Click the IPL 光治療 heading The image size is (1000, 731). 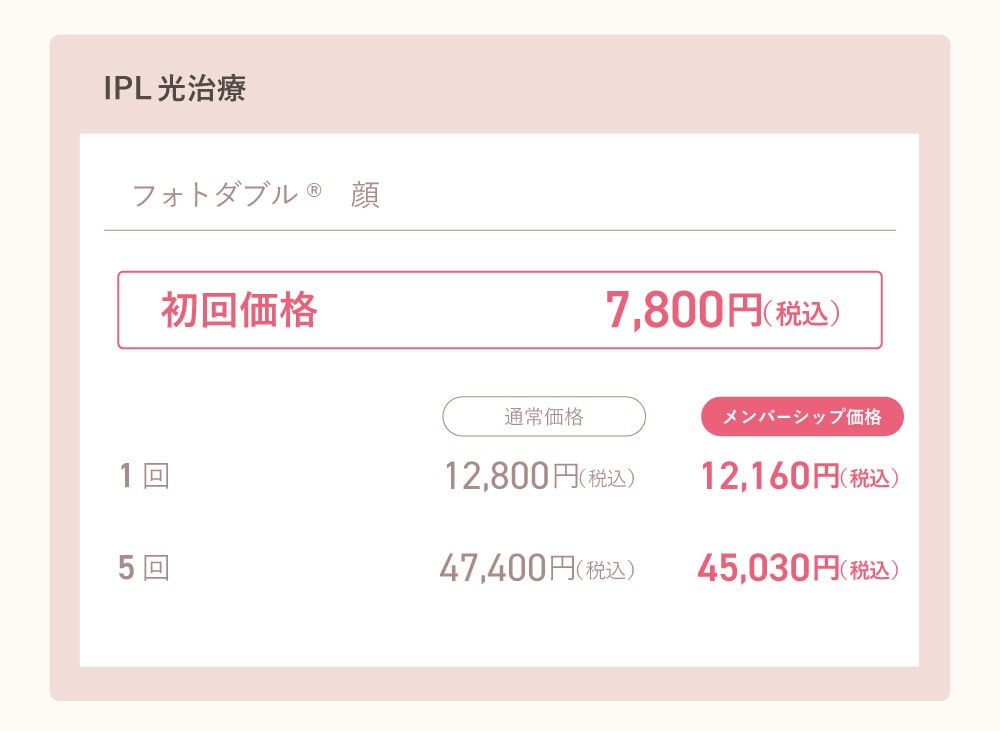[175, 88]
